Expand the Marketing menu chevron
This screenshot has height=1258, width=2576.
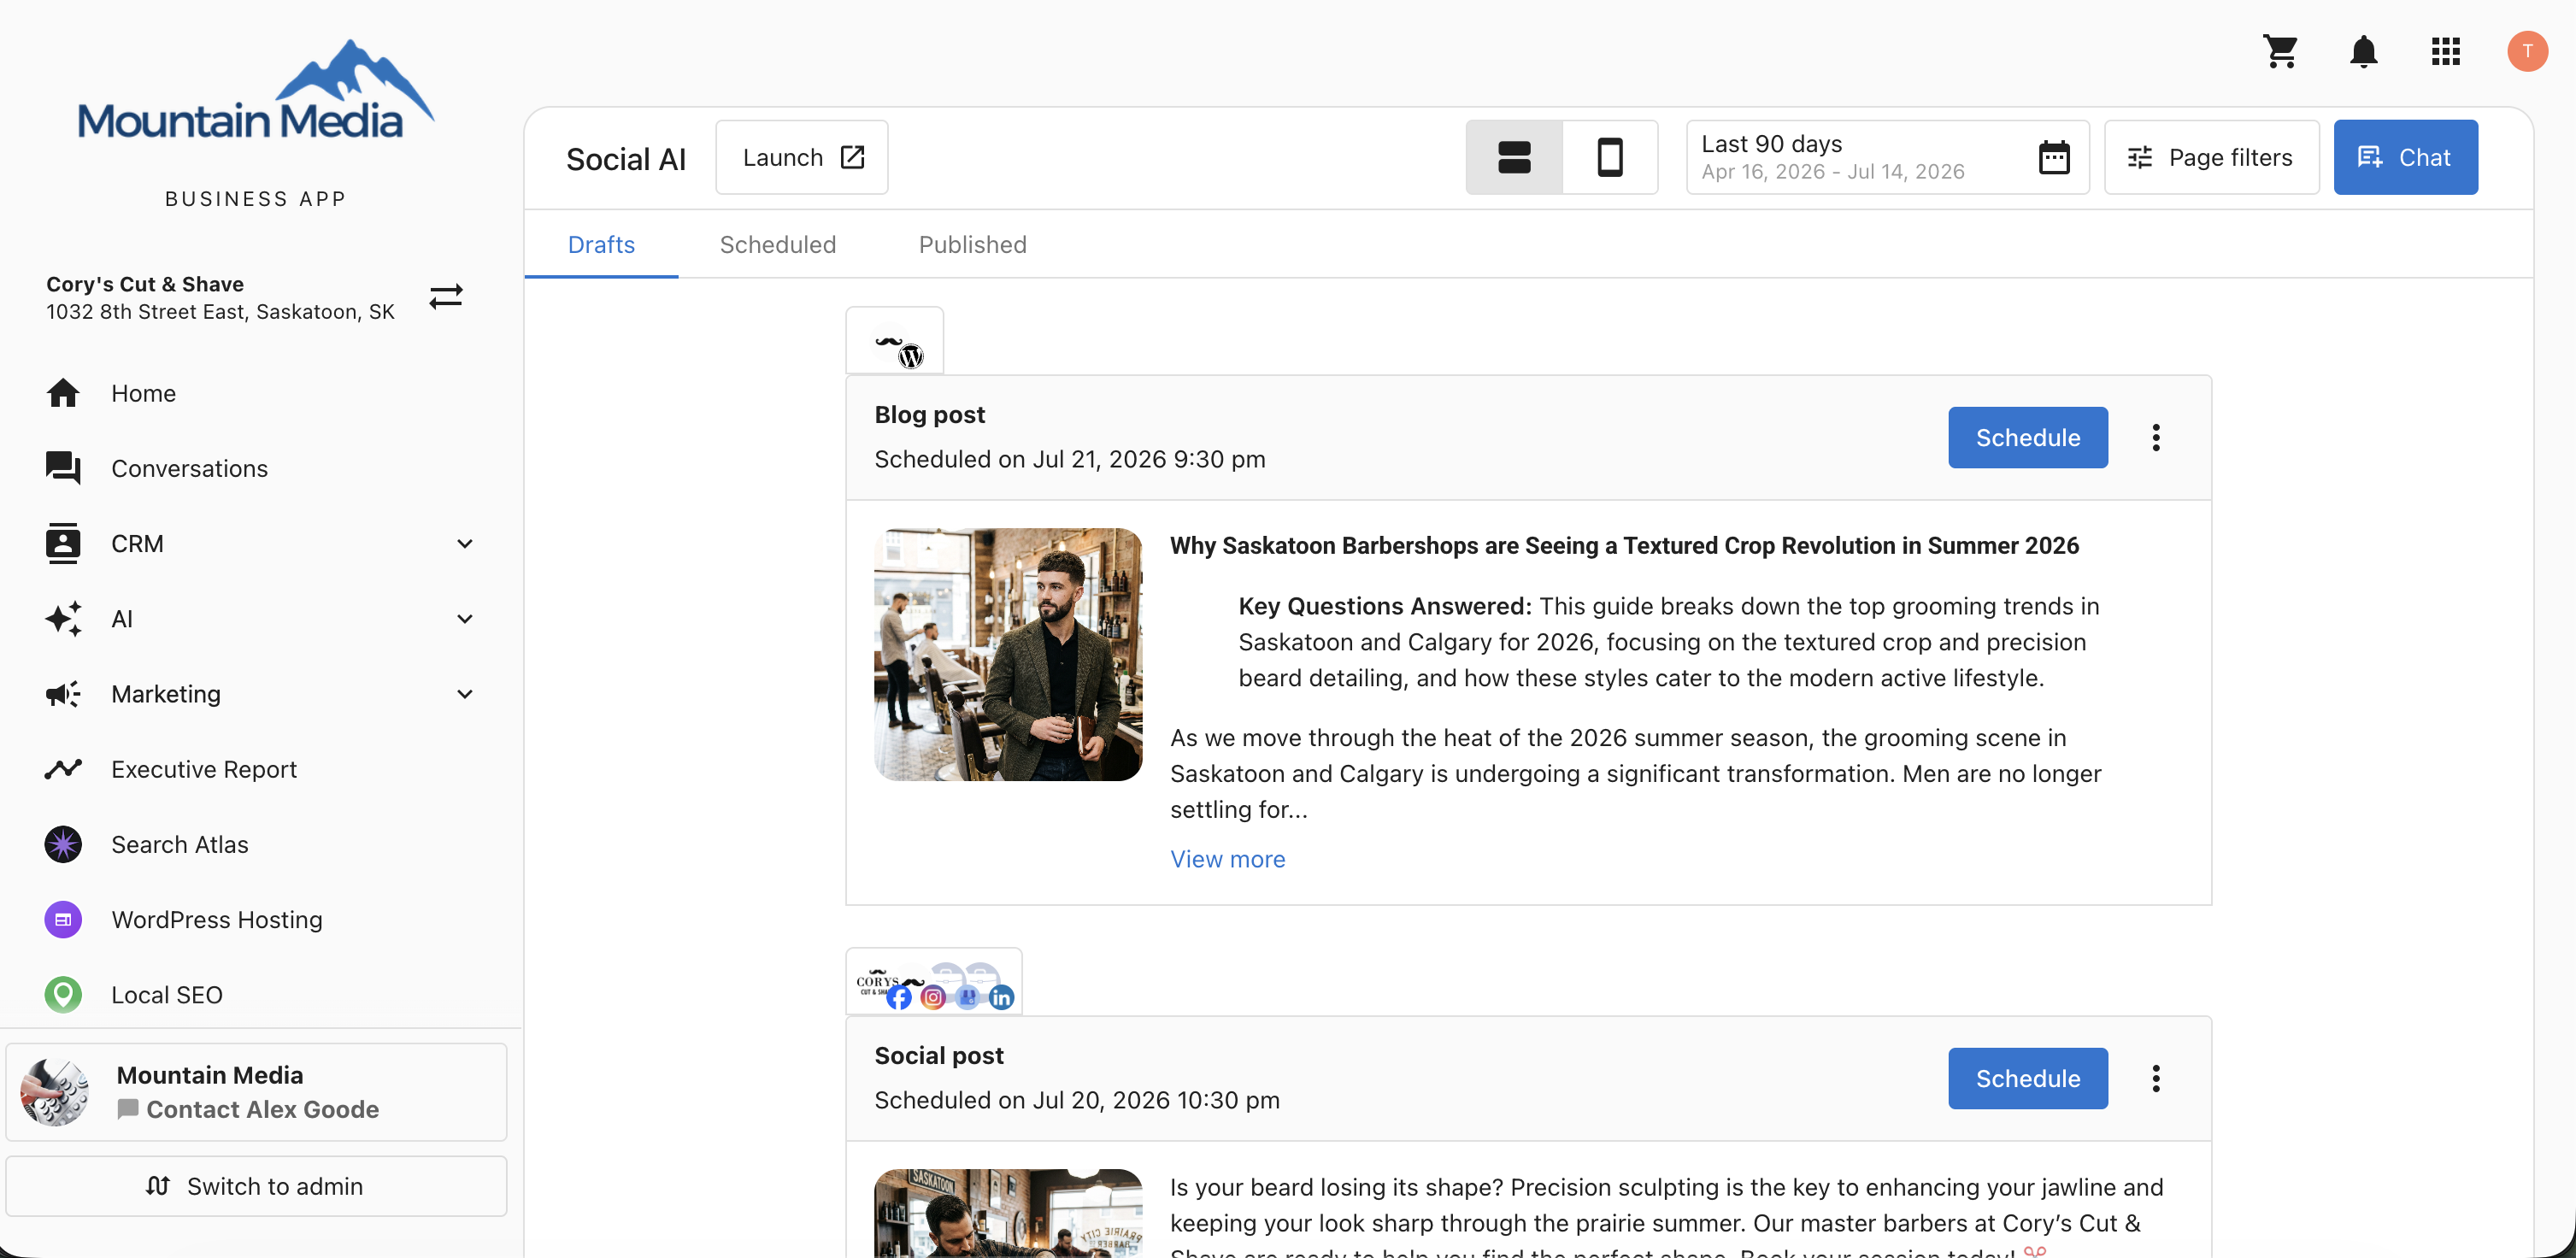tap(465, 694)
